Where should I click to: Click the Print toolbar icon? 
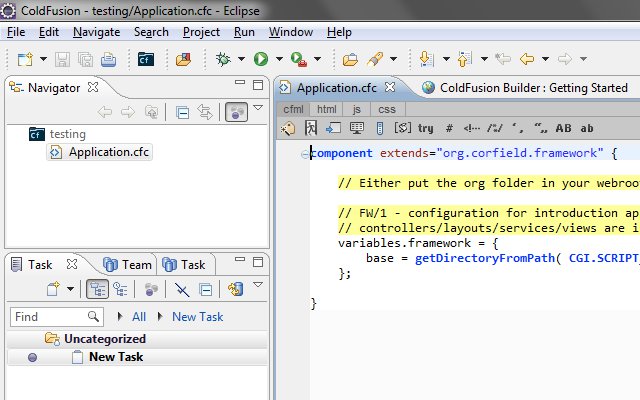(x=109, y=60)
